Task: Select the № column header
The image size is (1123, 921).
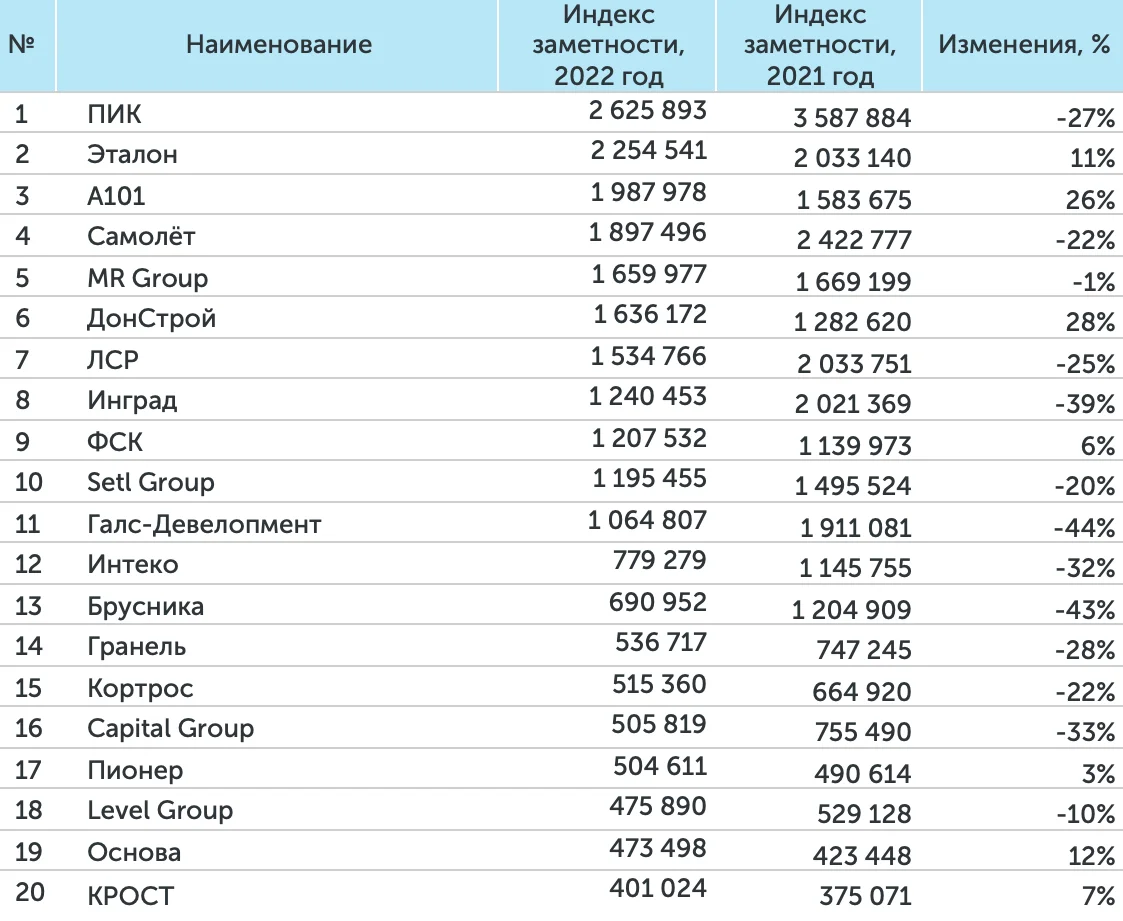Action: click(x=23, y=45)
